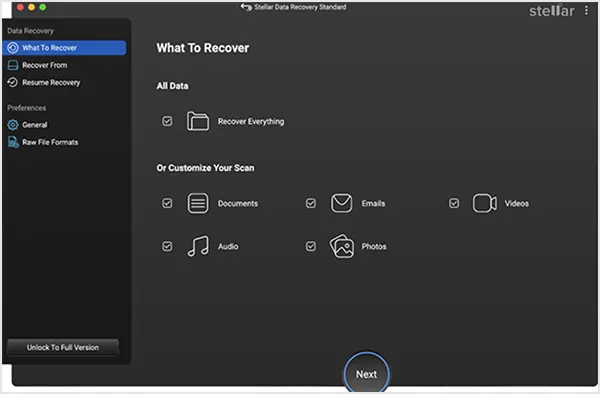Uncheck the Emails checkbox

(311, 203)
